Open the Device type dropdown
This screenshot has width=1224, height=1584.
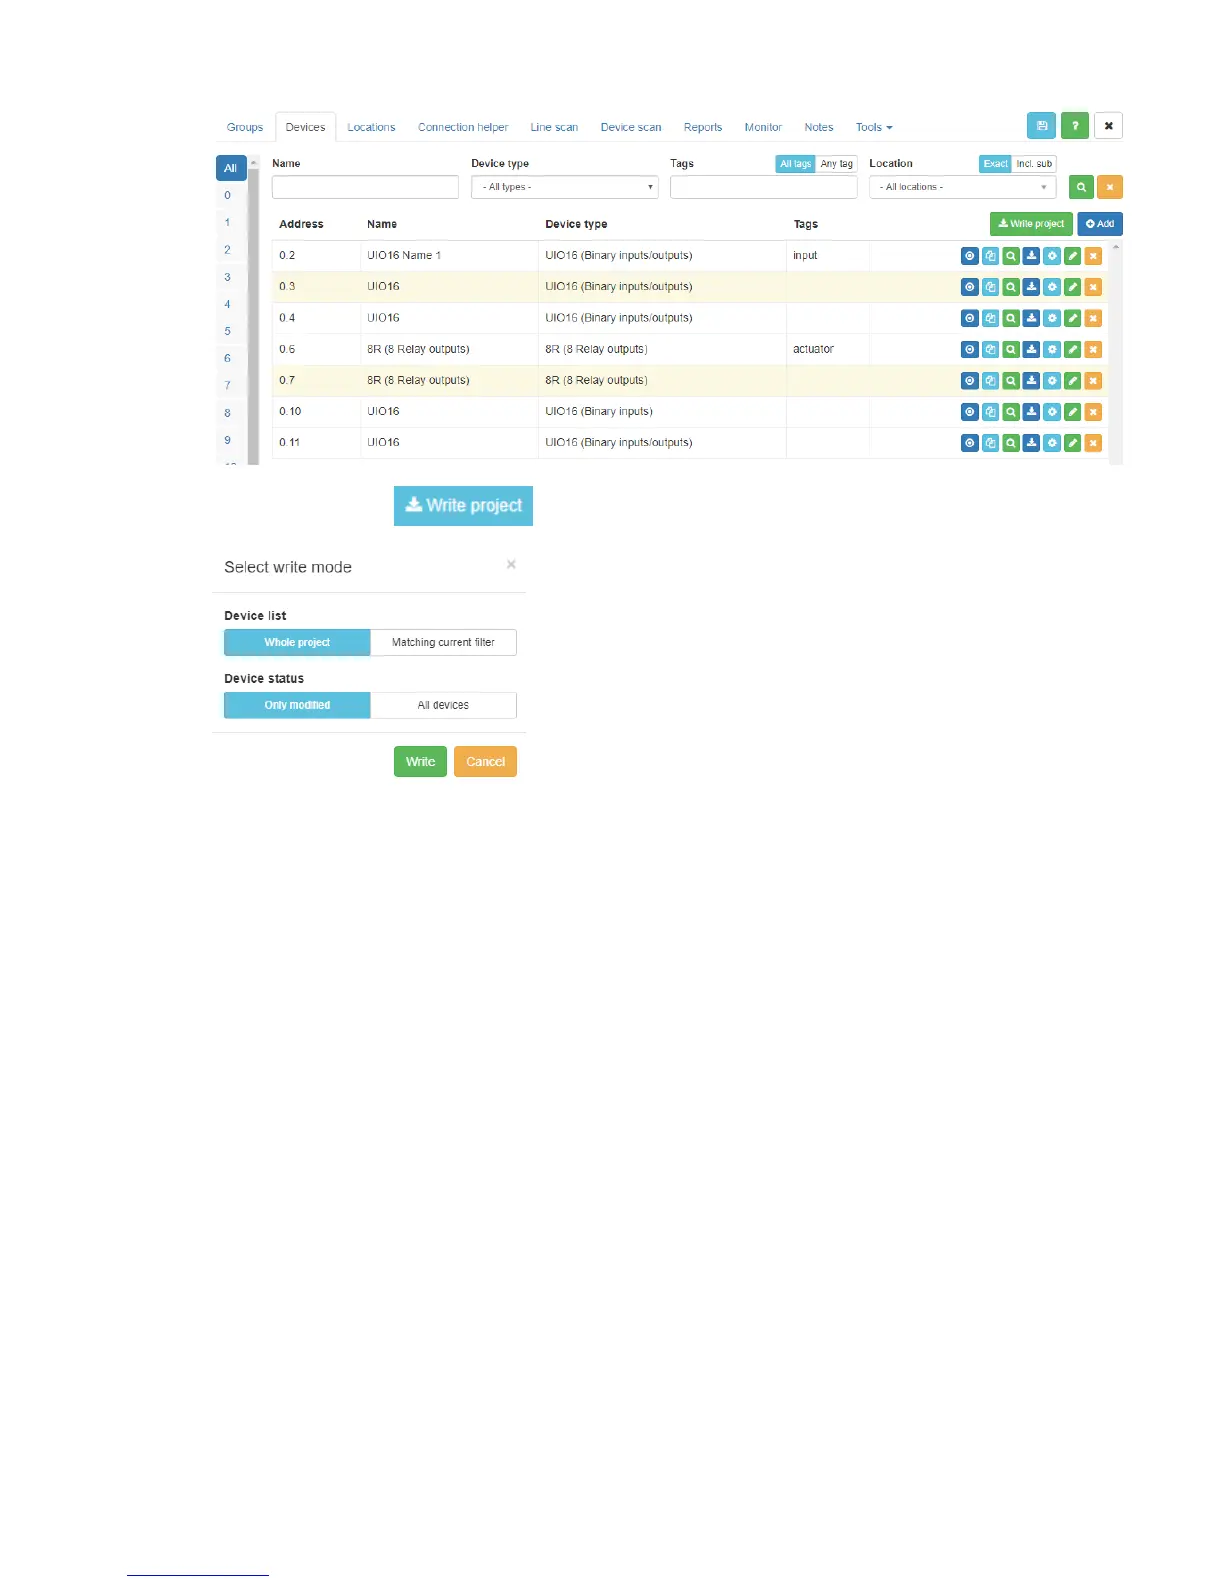[565, 187]
